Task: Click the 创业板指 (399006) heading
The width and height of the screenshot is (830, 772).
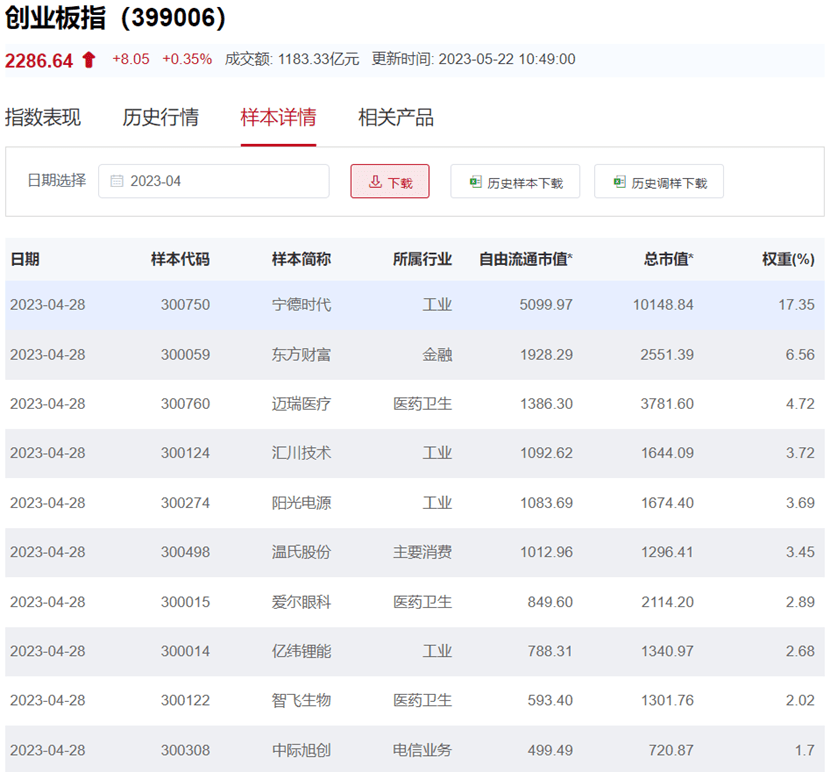Action: pos(115,17)
